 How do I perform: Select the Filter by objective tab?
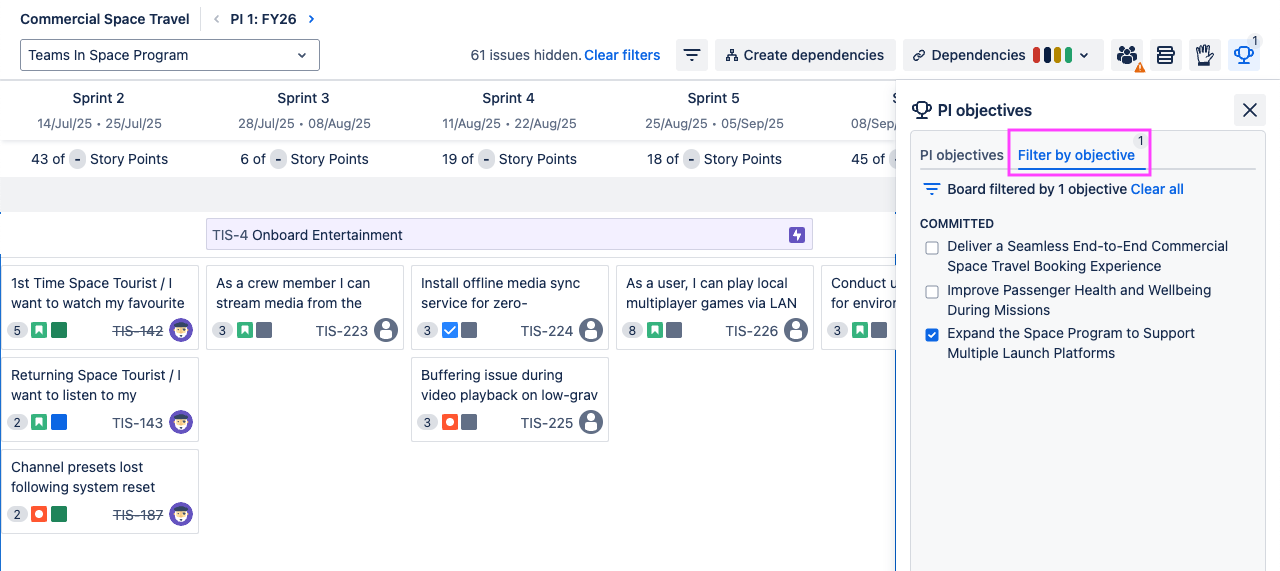pos(1076,155)
